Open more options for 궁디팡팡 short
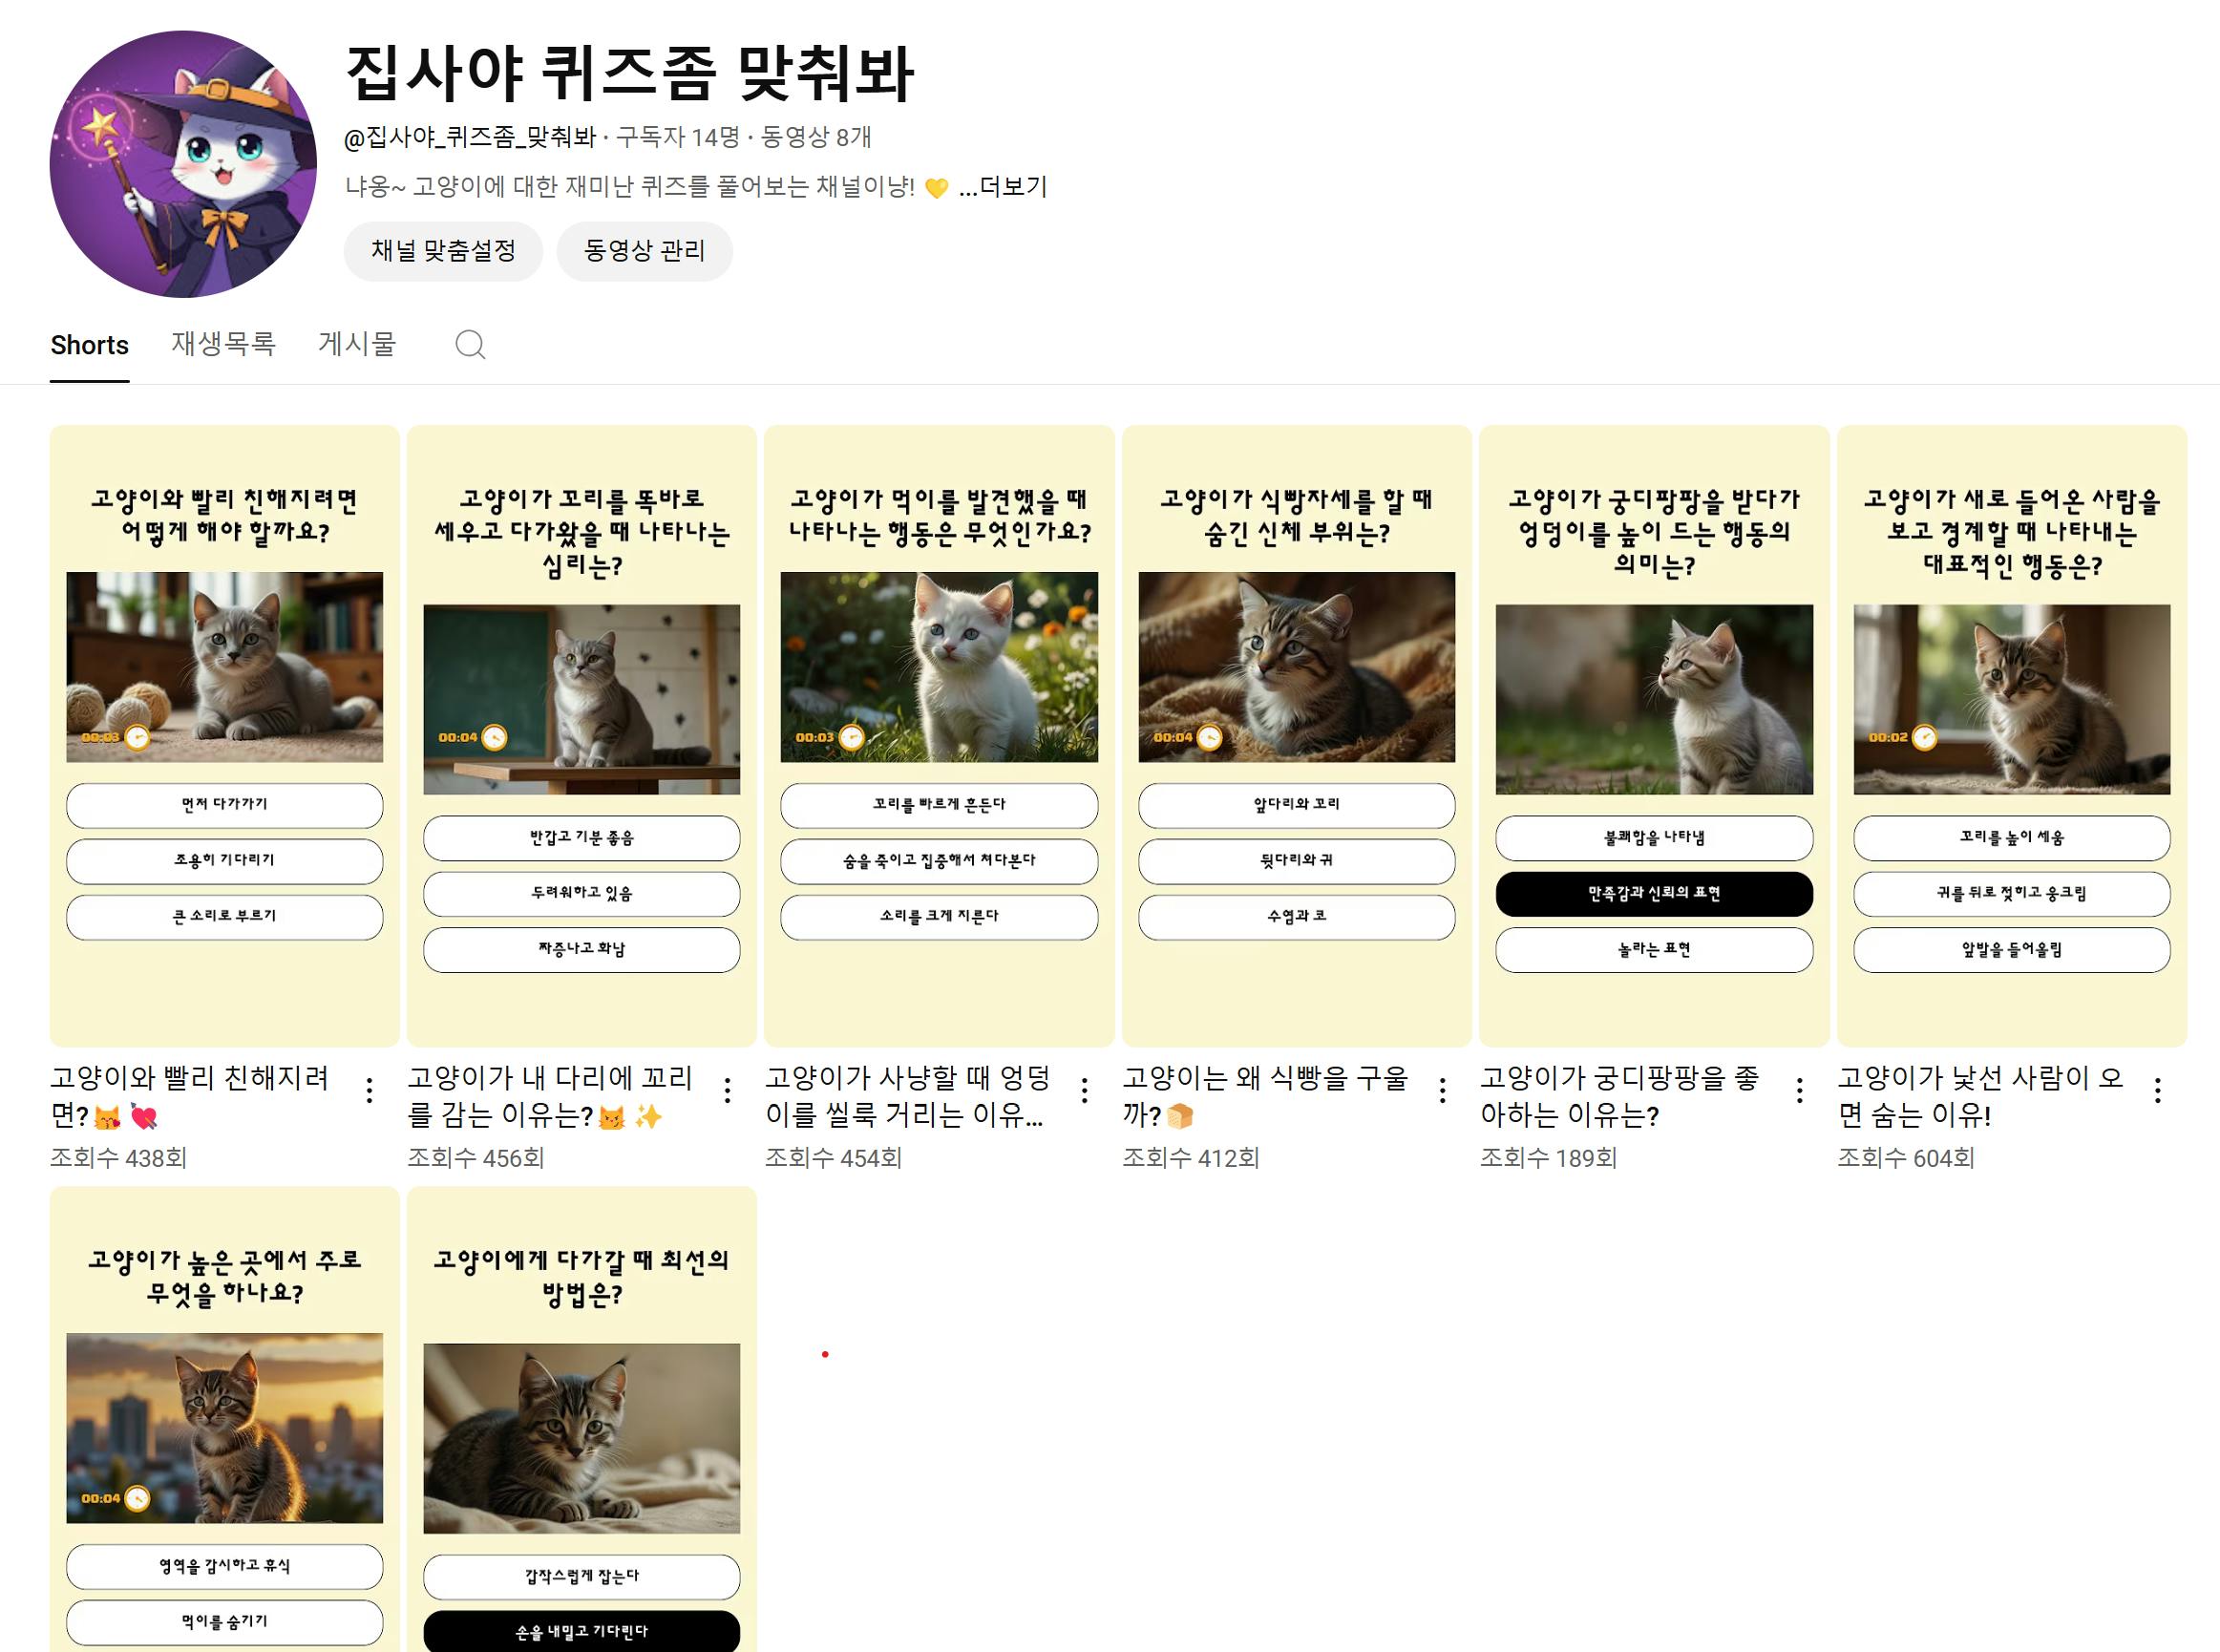 (1799, 1090)
